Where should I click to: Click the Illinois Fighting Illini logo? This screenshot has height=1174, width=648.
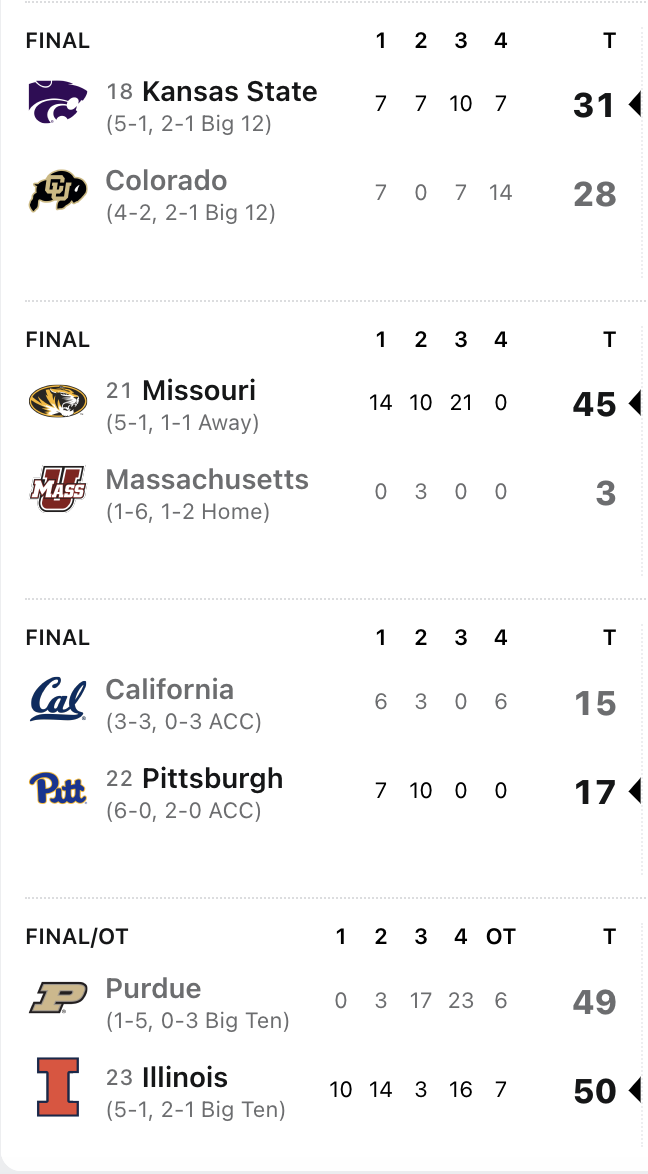[58, 1089]
